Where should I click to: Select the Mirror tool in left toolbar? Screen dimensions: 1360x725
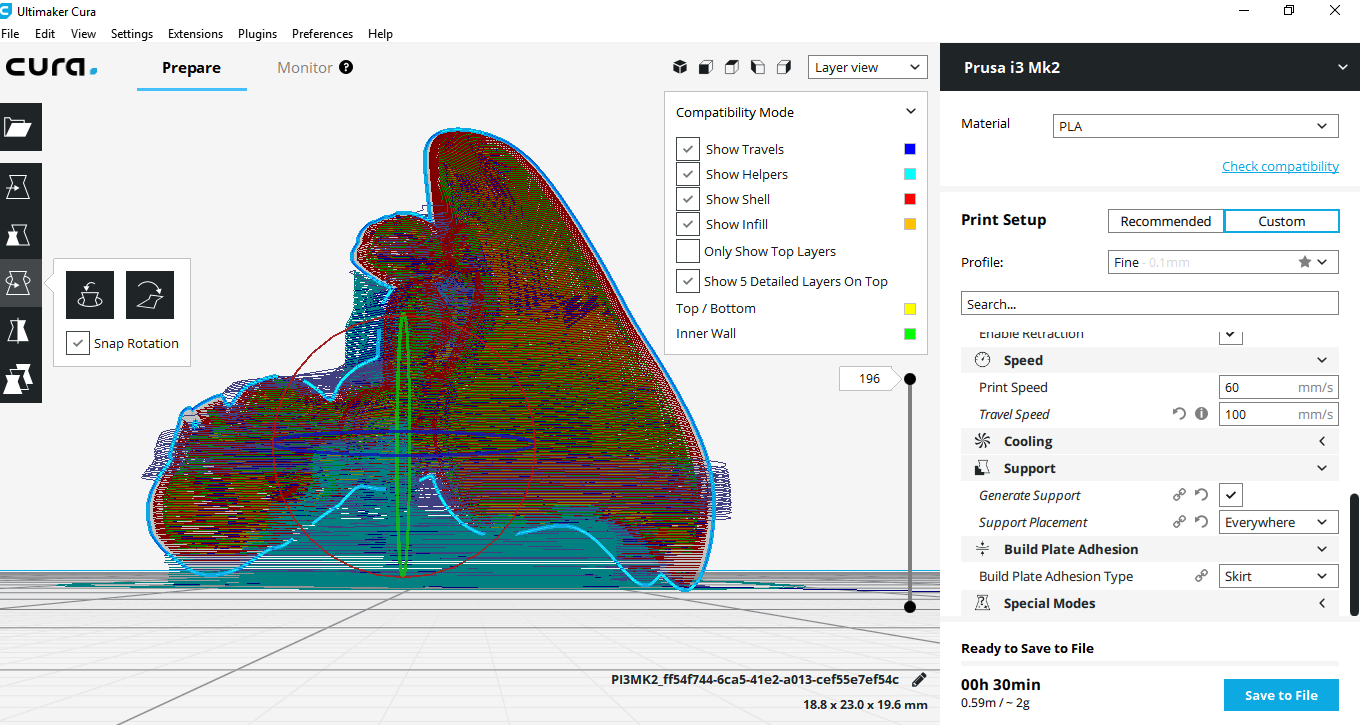(x=20, y=330)
